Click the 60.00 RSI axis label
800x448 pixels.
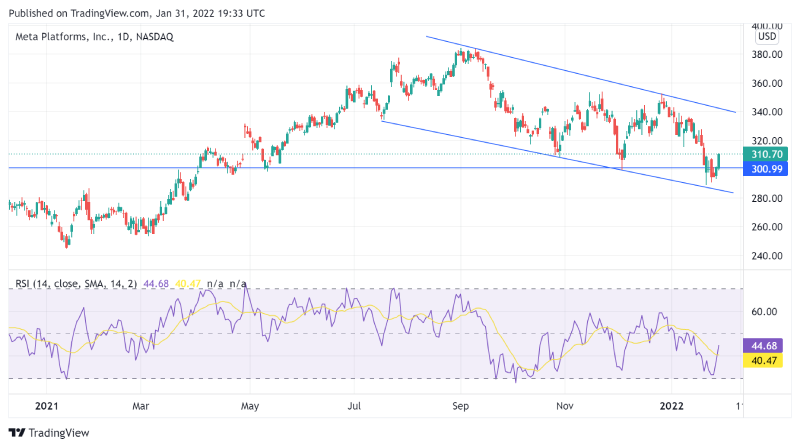pos(764,312)
